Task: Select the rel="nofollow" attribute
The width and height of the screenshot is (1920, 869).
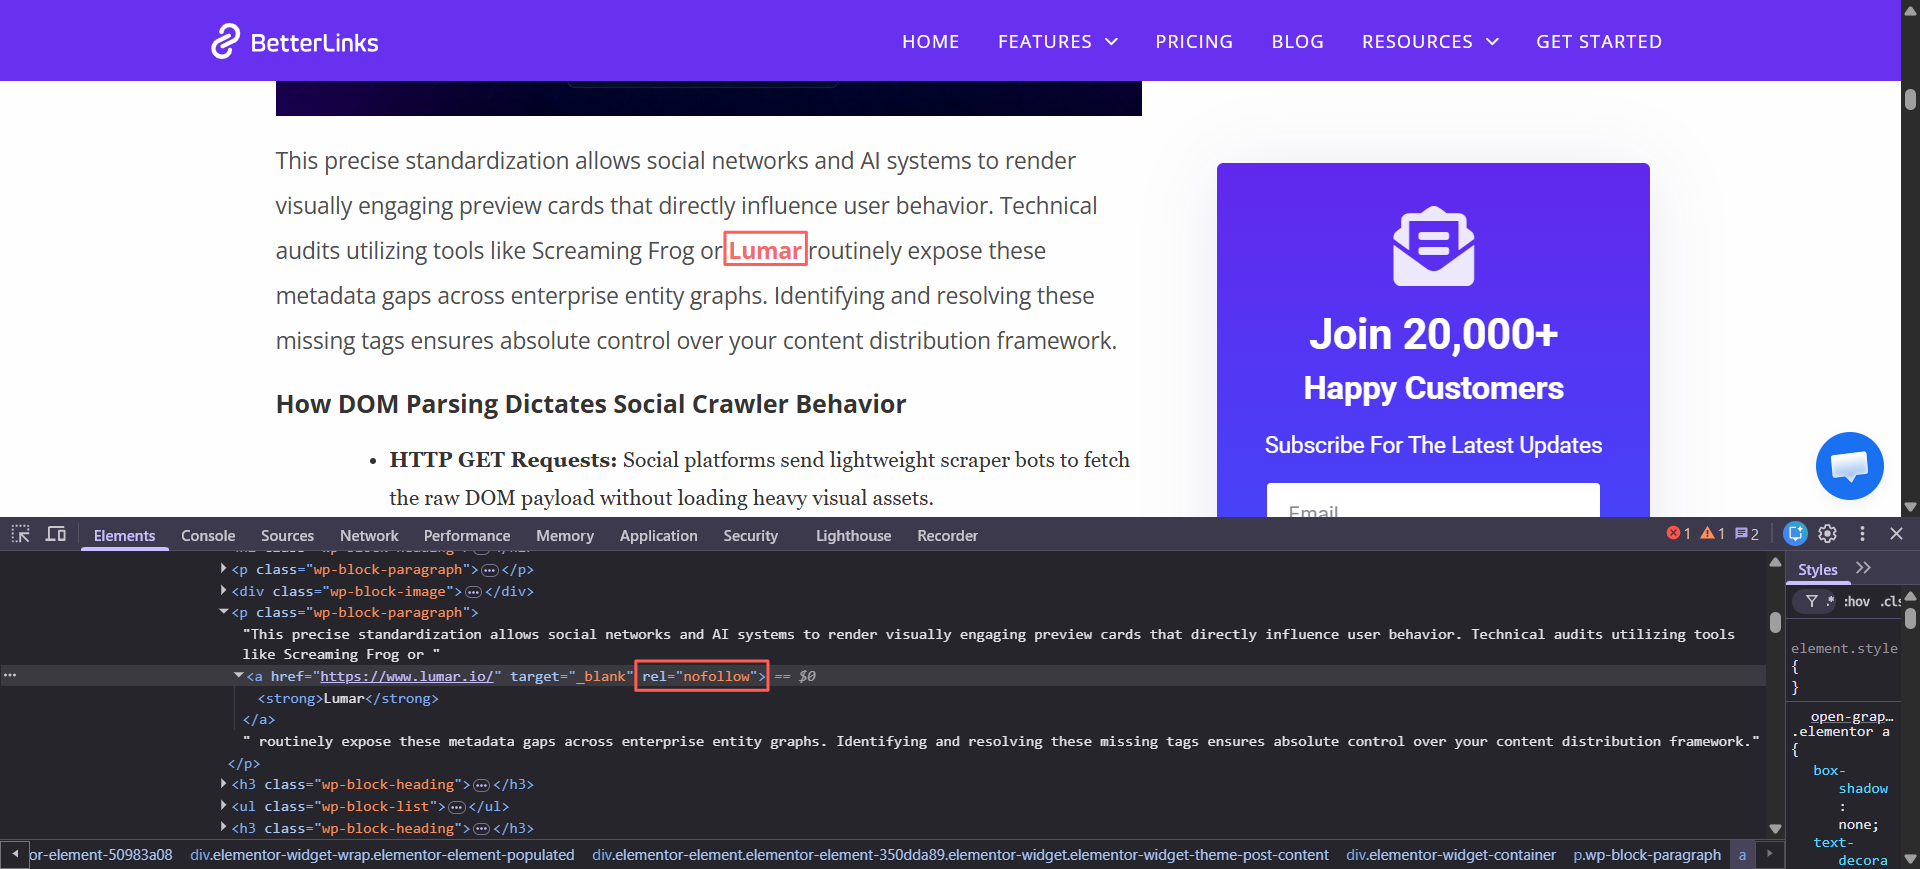Action: click(701, 676)
